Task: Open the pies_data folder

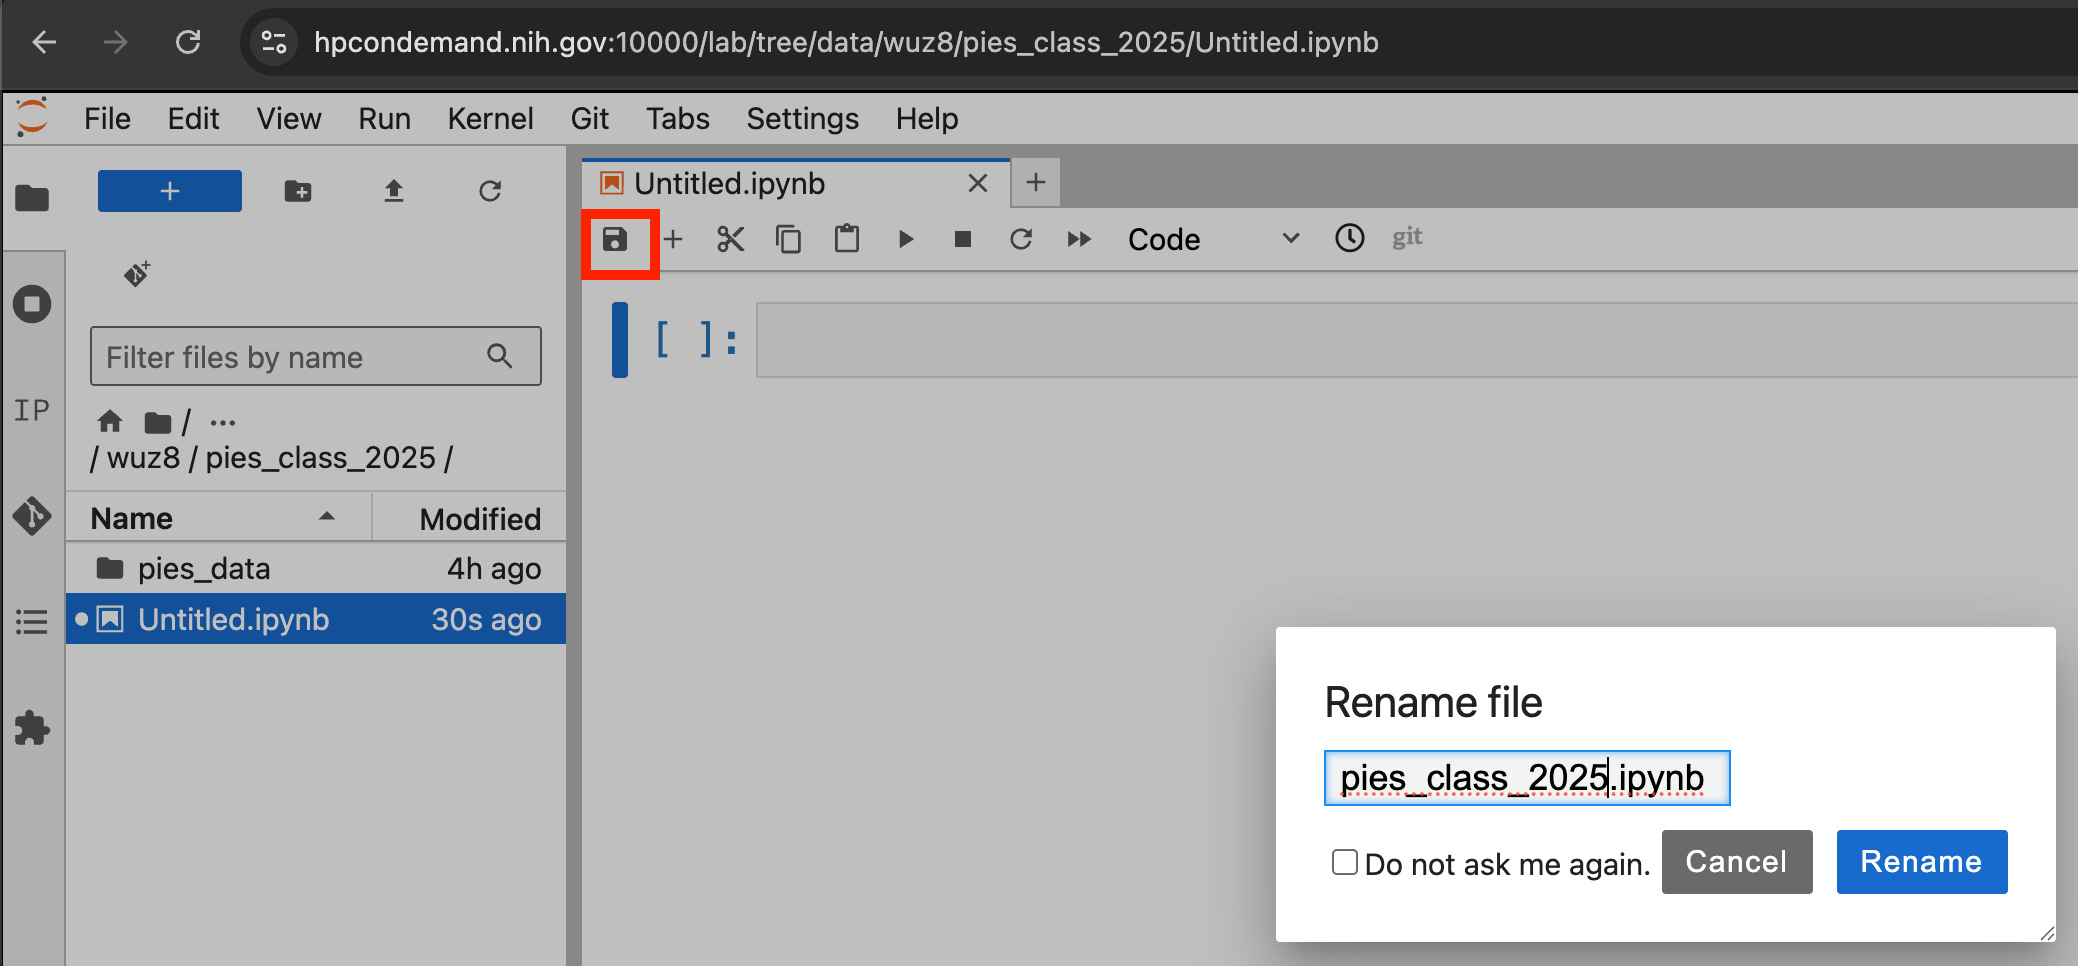Action: point(204,569)
